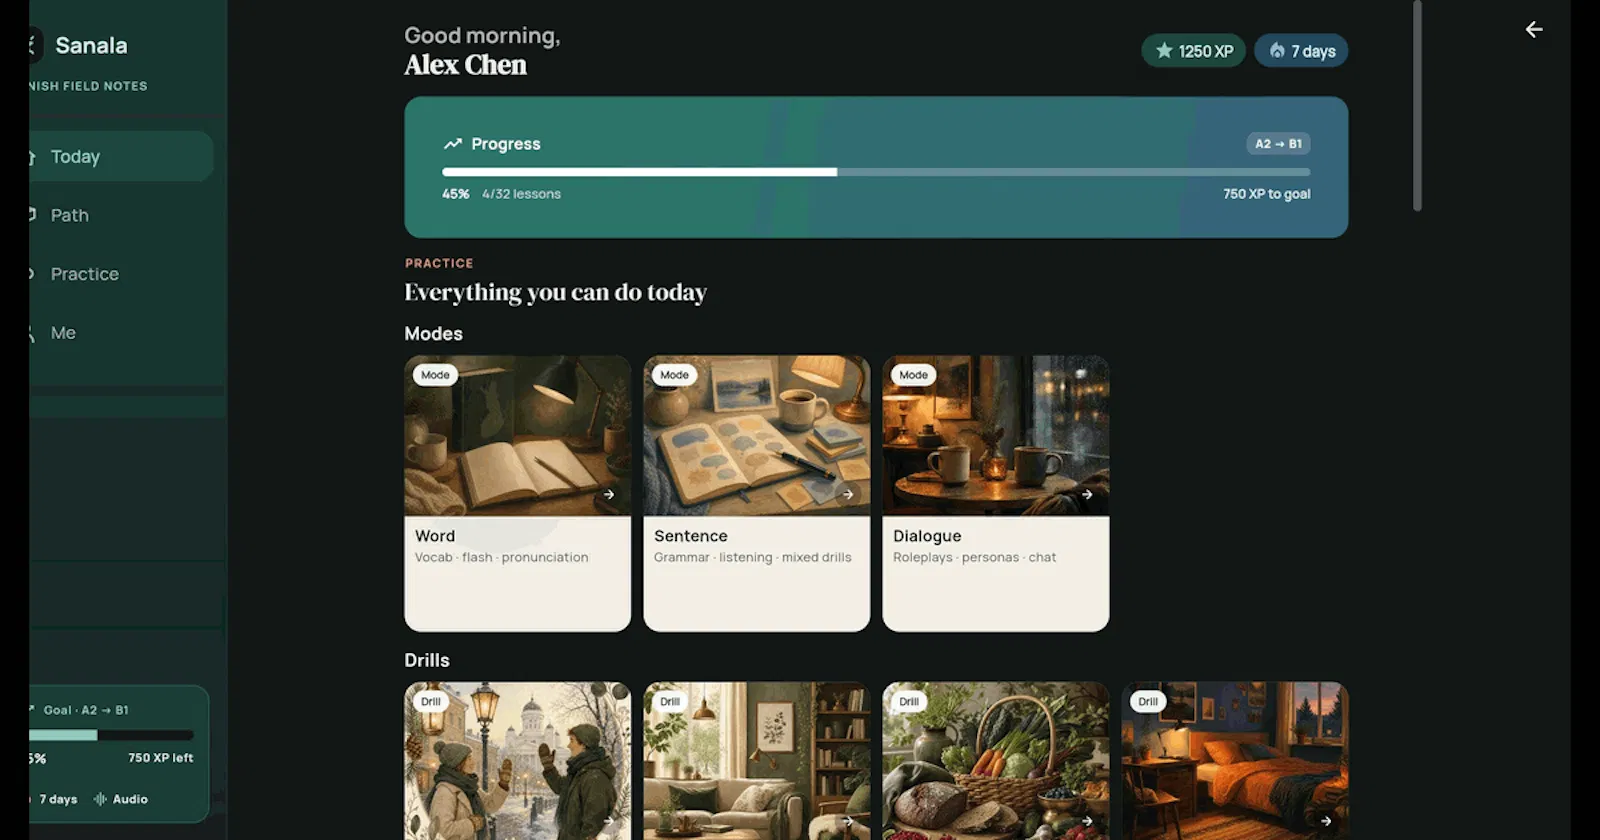Click 'Roleplays · personas · chat' subtitle

point(974,557)
